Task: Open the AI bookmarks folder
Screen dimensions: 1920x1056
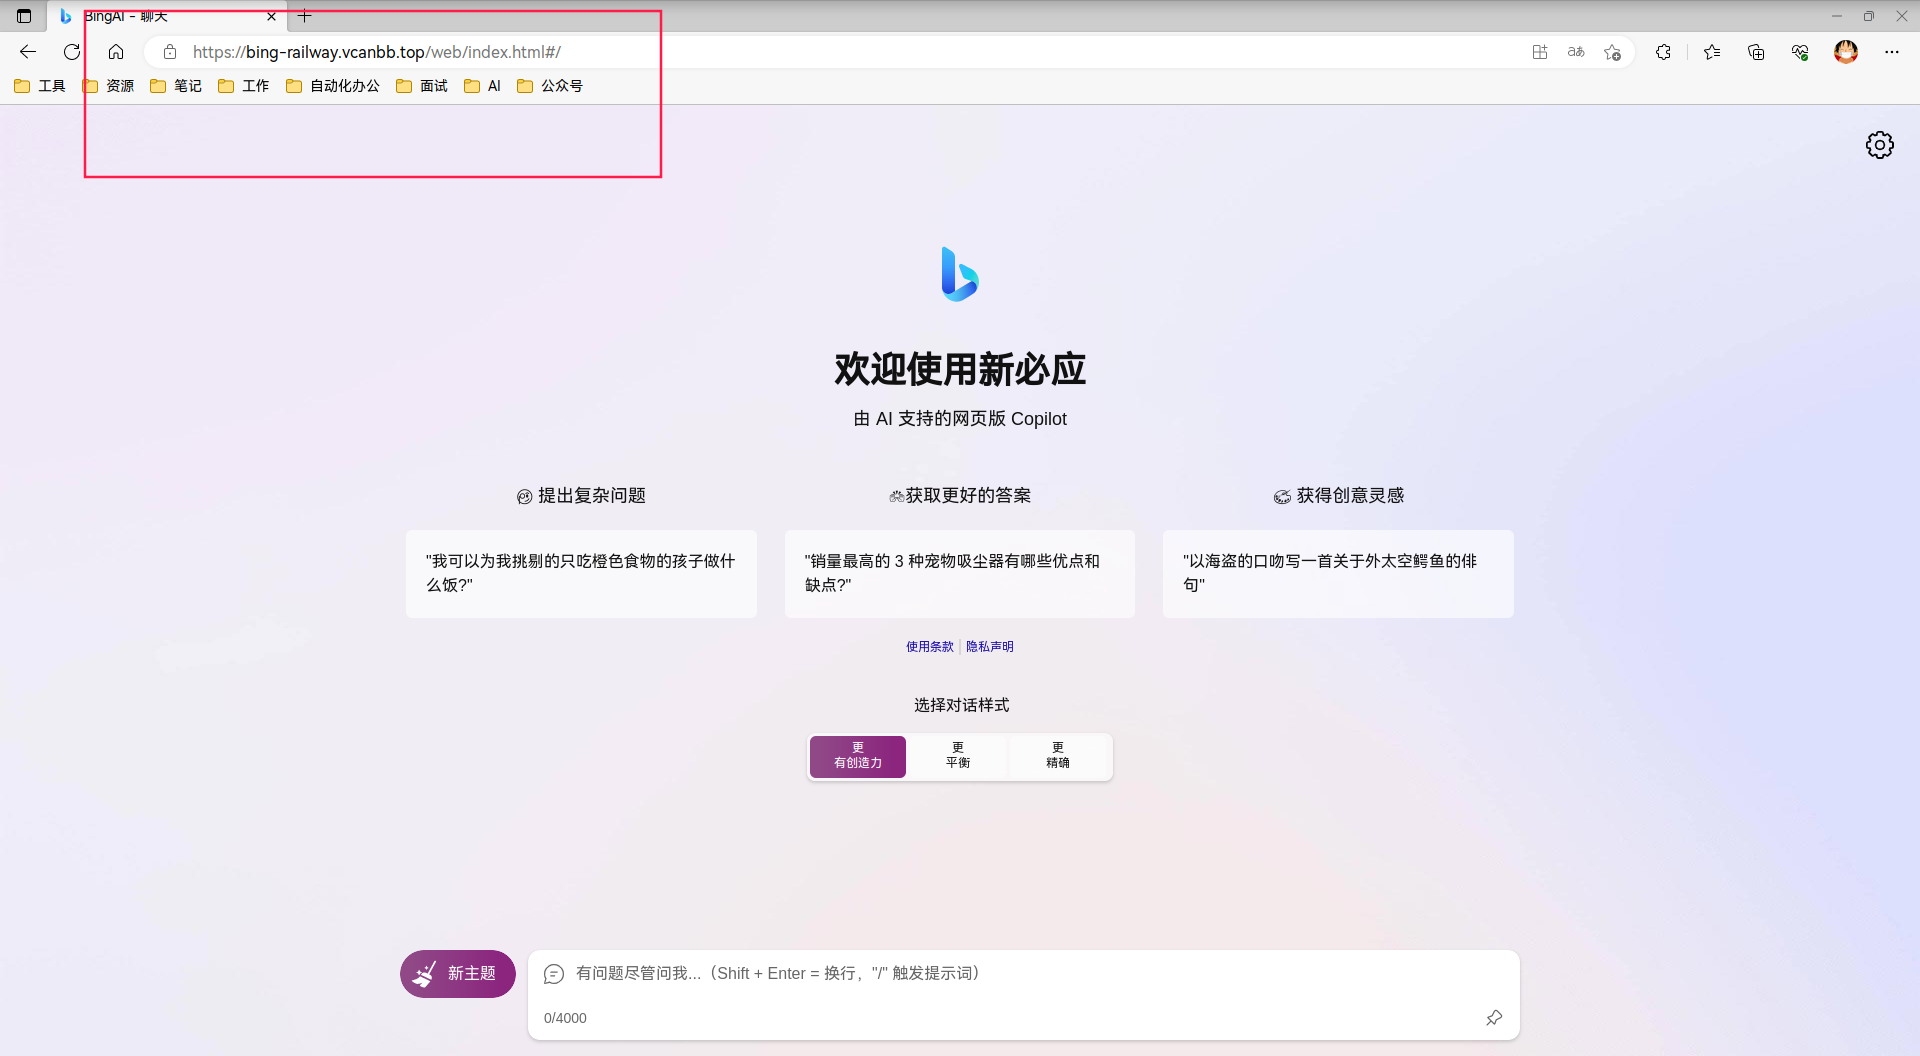Action: (x=482, y=86)
